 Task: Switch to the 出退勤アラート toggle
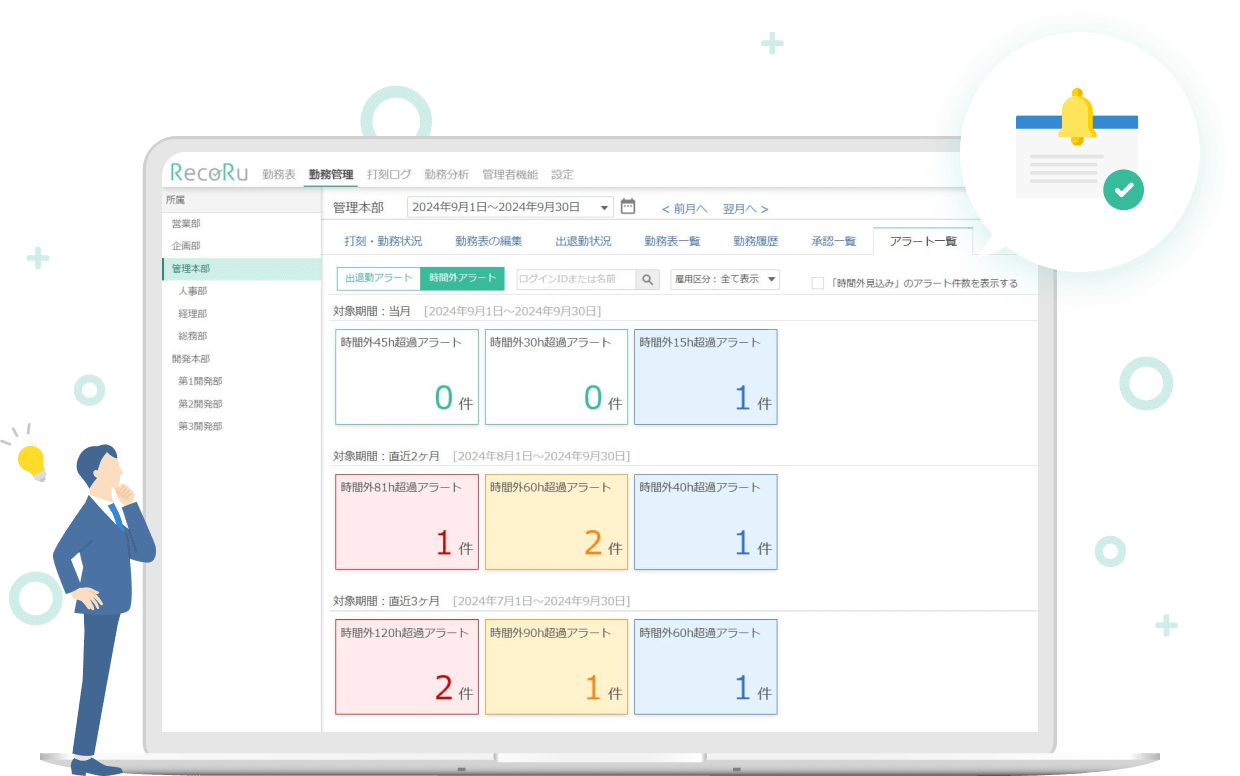pos(379,278)
